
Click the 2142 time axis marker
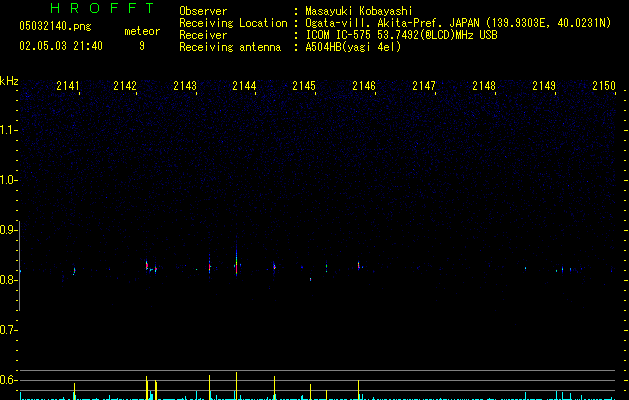coord(125,85)
